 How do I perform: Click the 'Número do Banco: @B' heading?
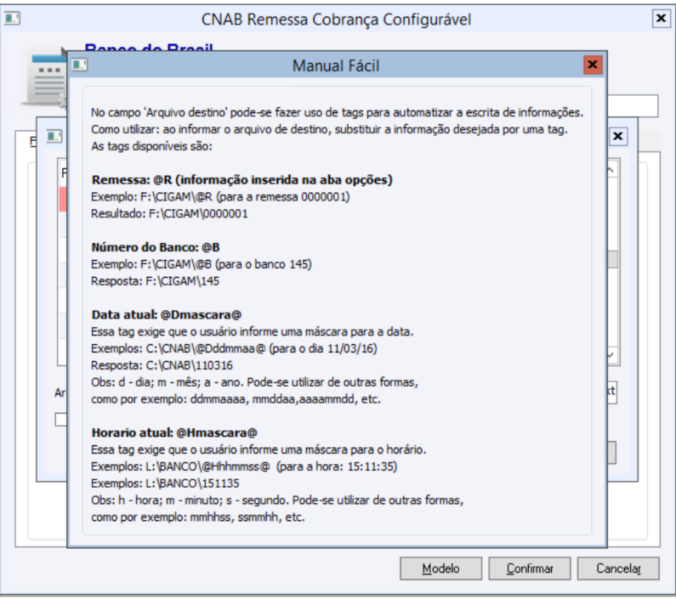coord(156,248)
